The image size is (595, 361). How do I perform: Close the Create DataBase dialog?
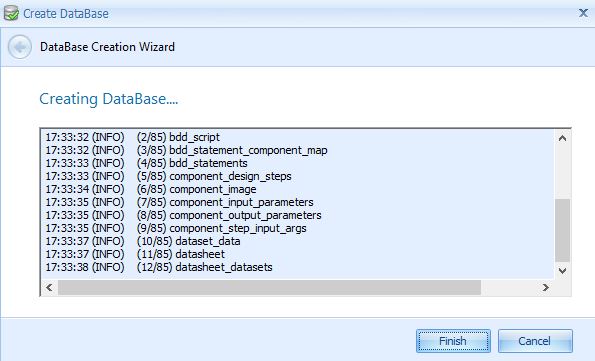(583, 13)
